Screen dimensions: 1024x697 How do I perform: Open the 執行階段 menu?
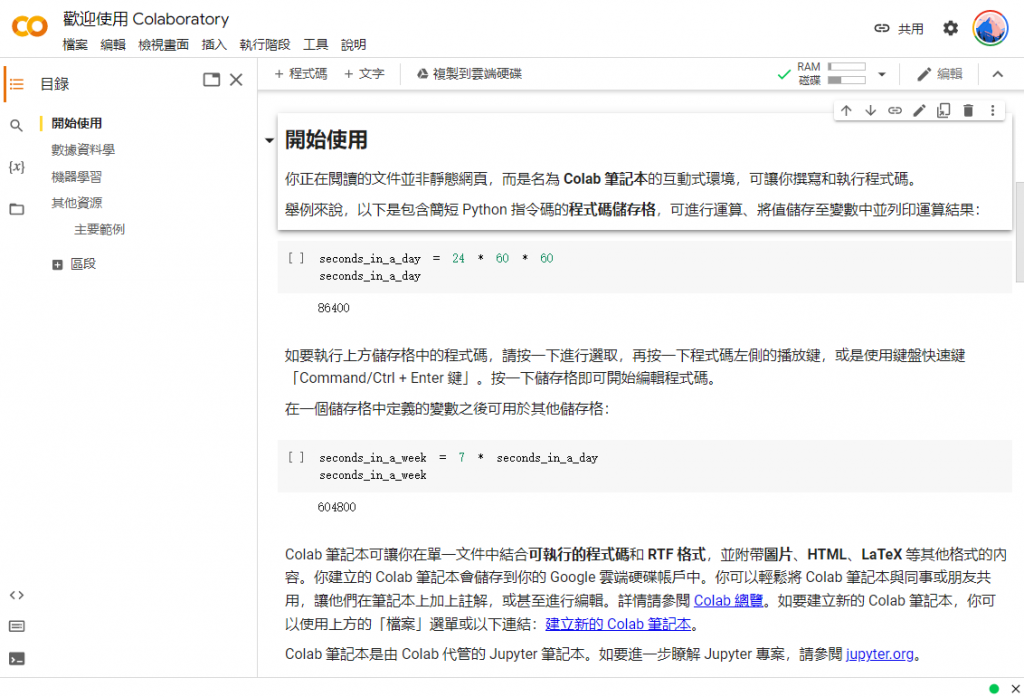click(x=264, y=44)
